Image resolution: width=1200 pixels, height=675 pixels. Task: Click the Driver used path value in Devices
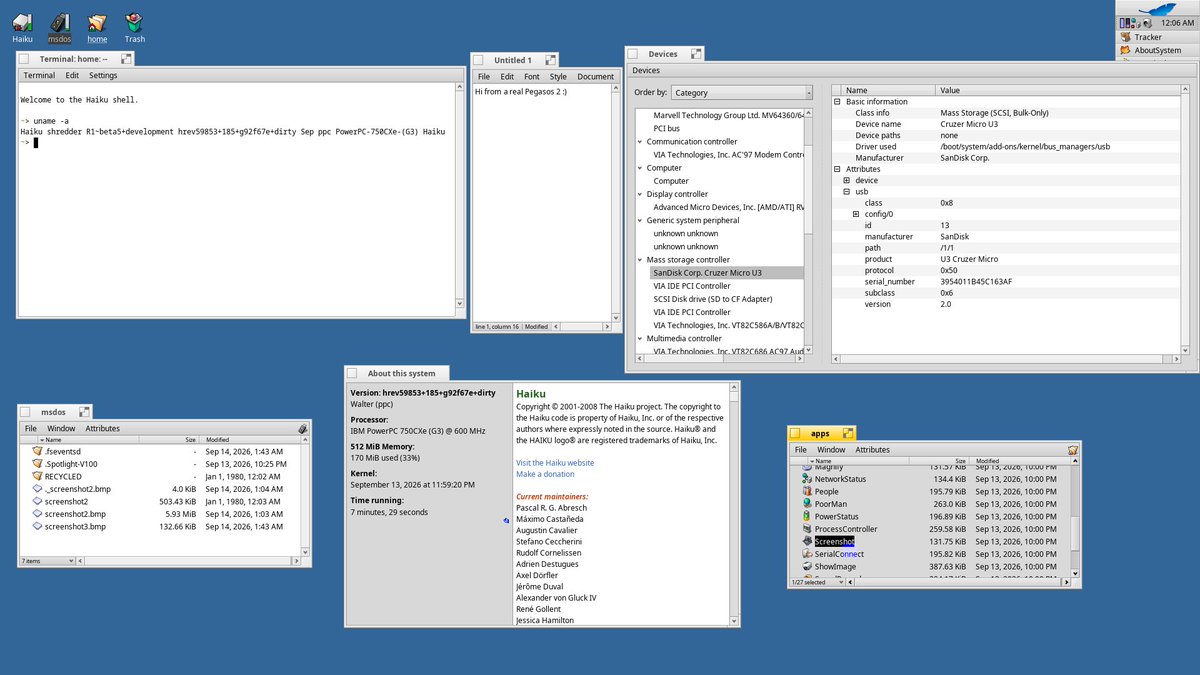1025,146
